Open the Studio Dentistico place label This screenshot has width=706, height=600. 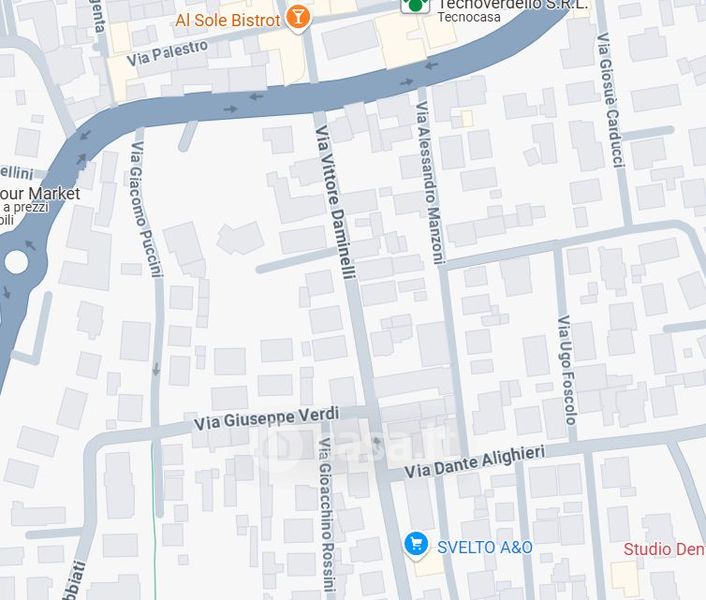coord(665,549)
